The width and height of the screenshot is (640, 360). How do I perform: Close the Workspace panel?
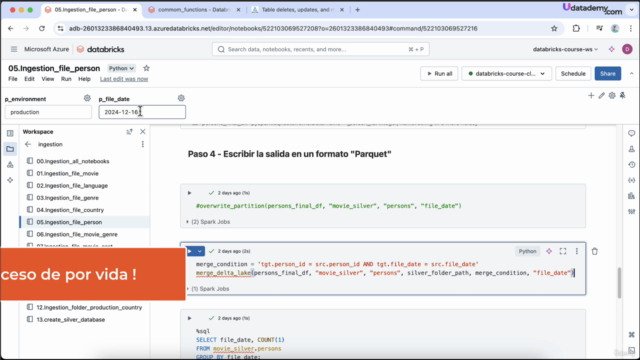[142, 131]
